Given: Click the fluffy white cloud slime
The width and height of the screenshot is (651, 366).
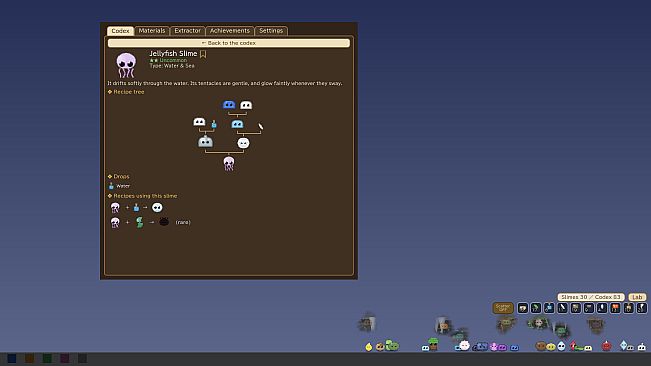Looking at the screenshot, I should (464, 345).
